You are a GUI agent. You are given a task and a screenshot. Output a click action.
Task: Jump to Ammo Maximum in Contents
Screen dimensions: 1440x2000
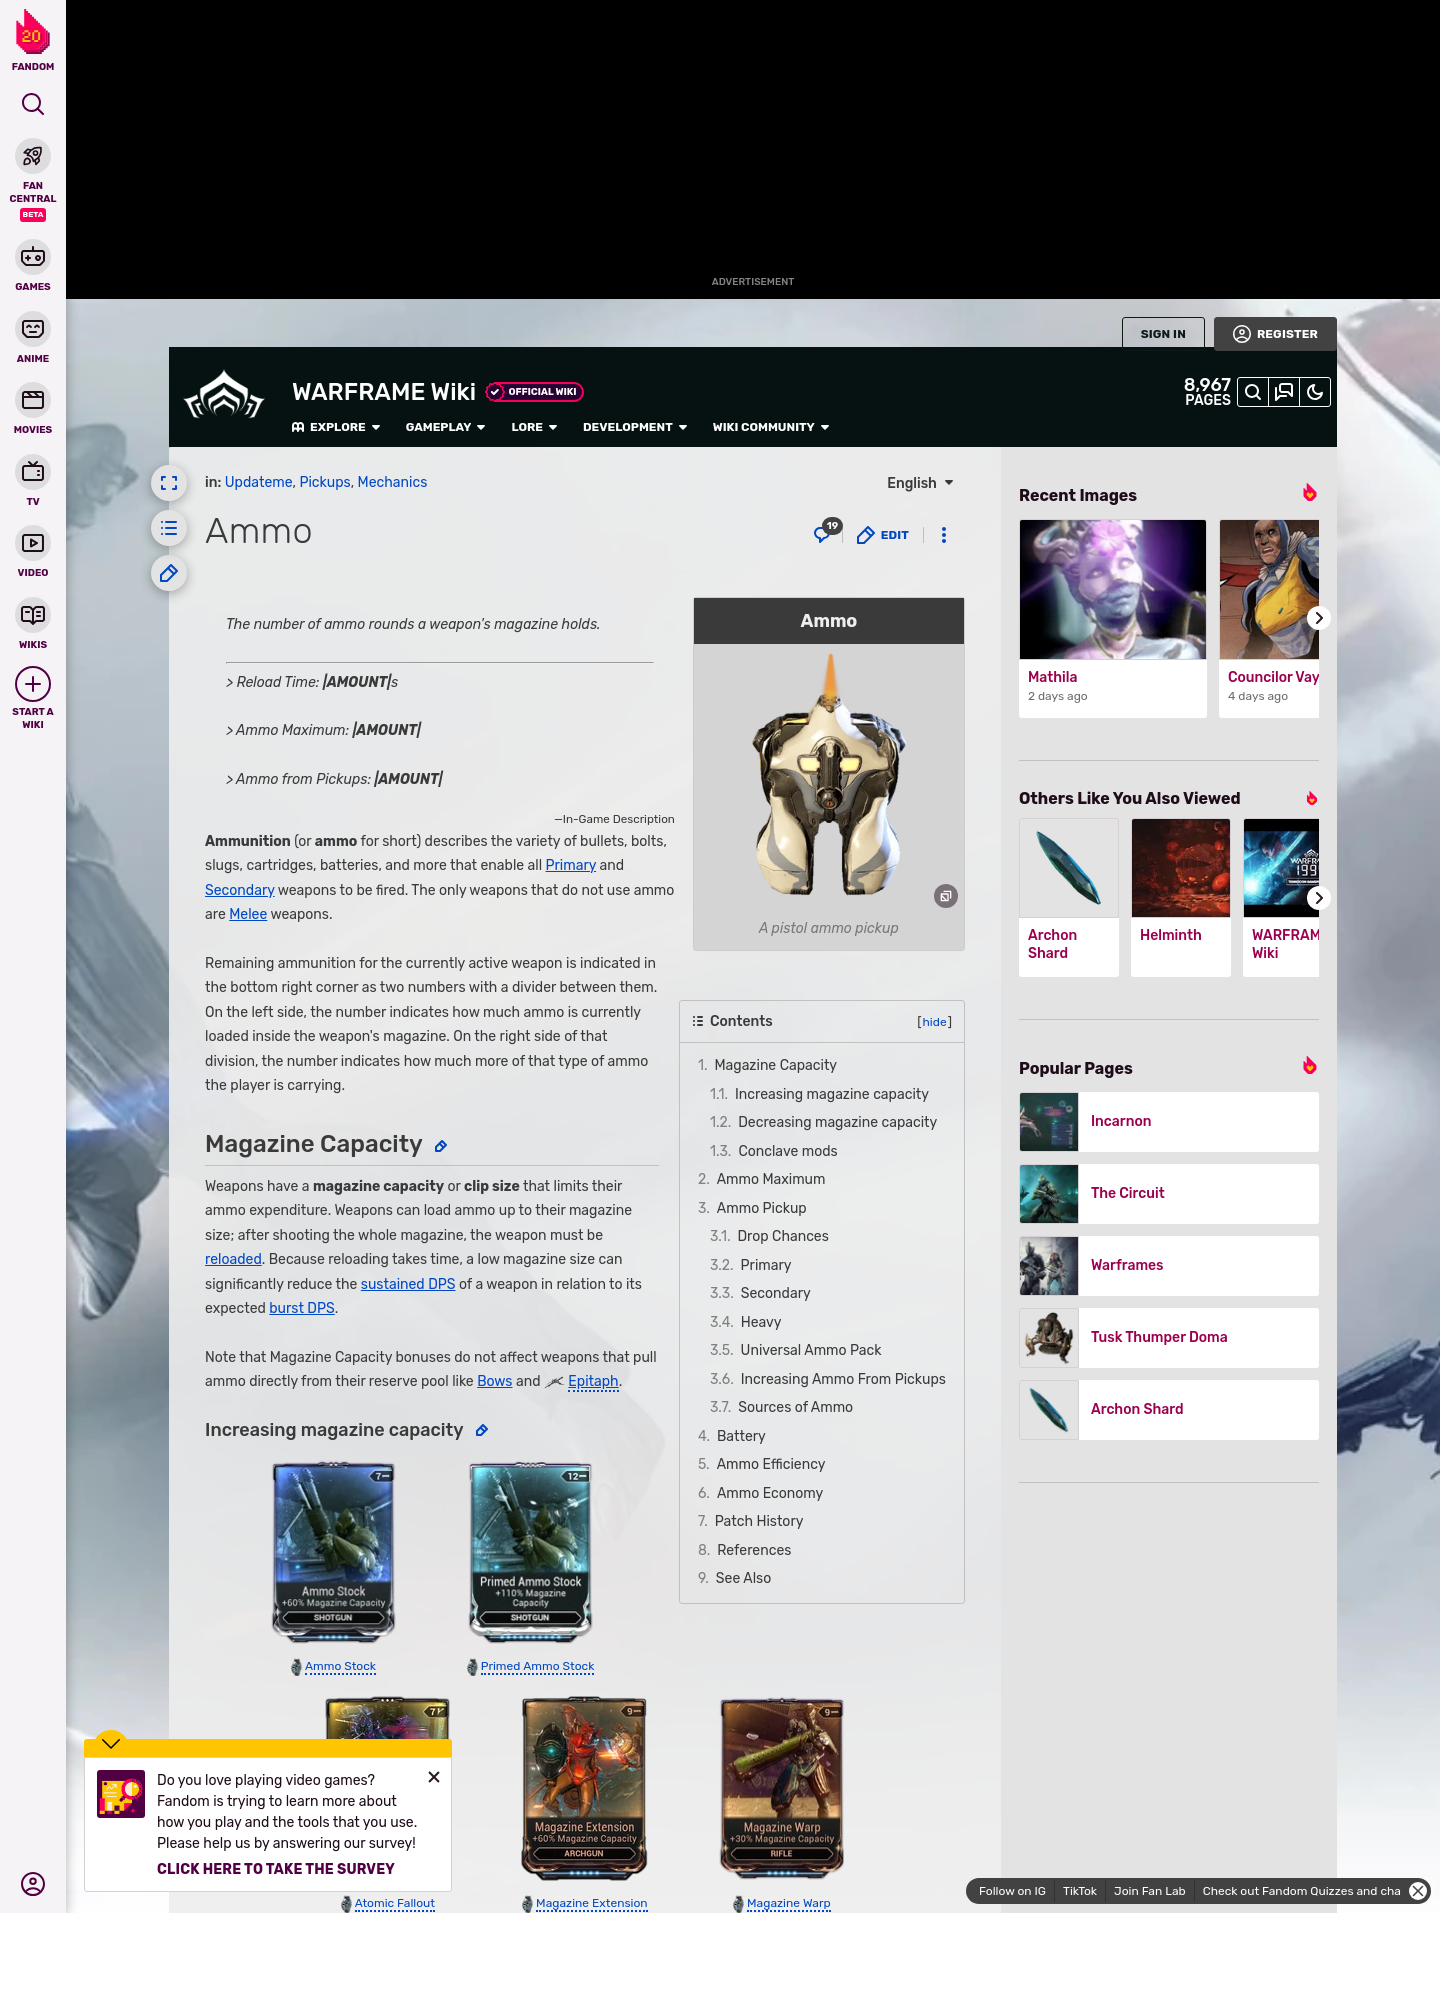tap(770, 1179)
